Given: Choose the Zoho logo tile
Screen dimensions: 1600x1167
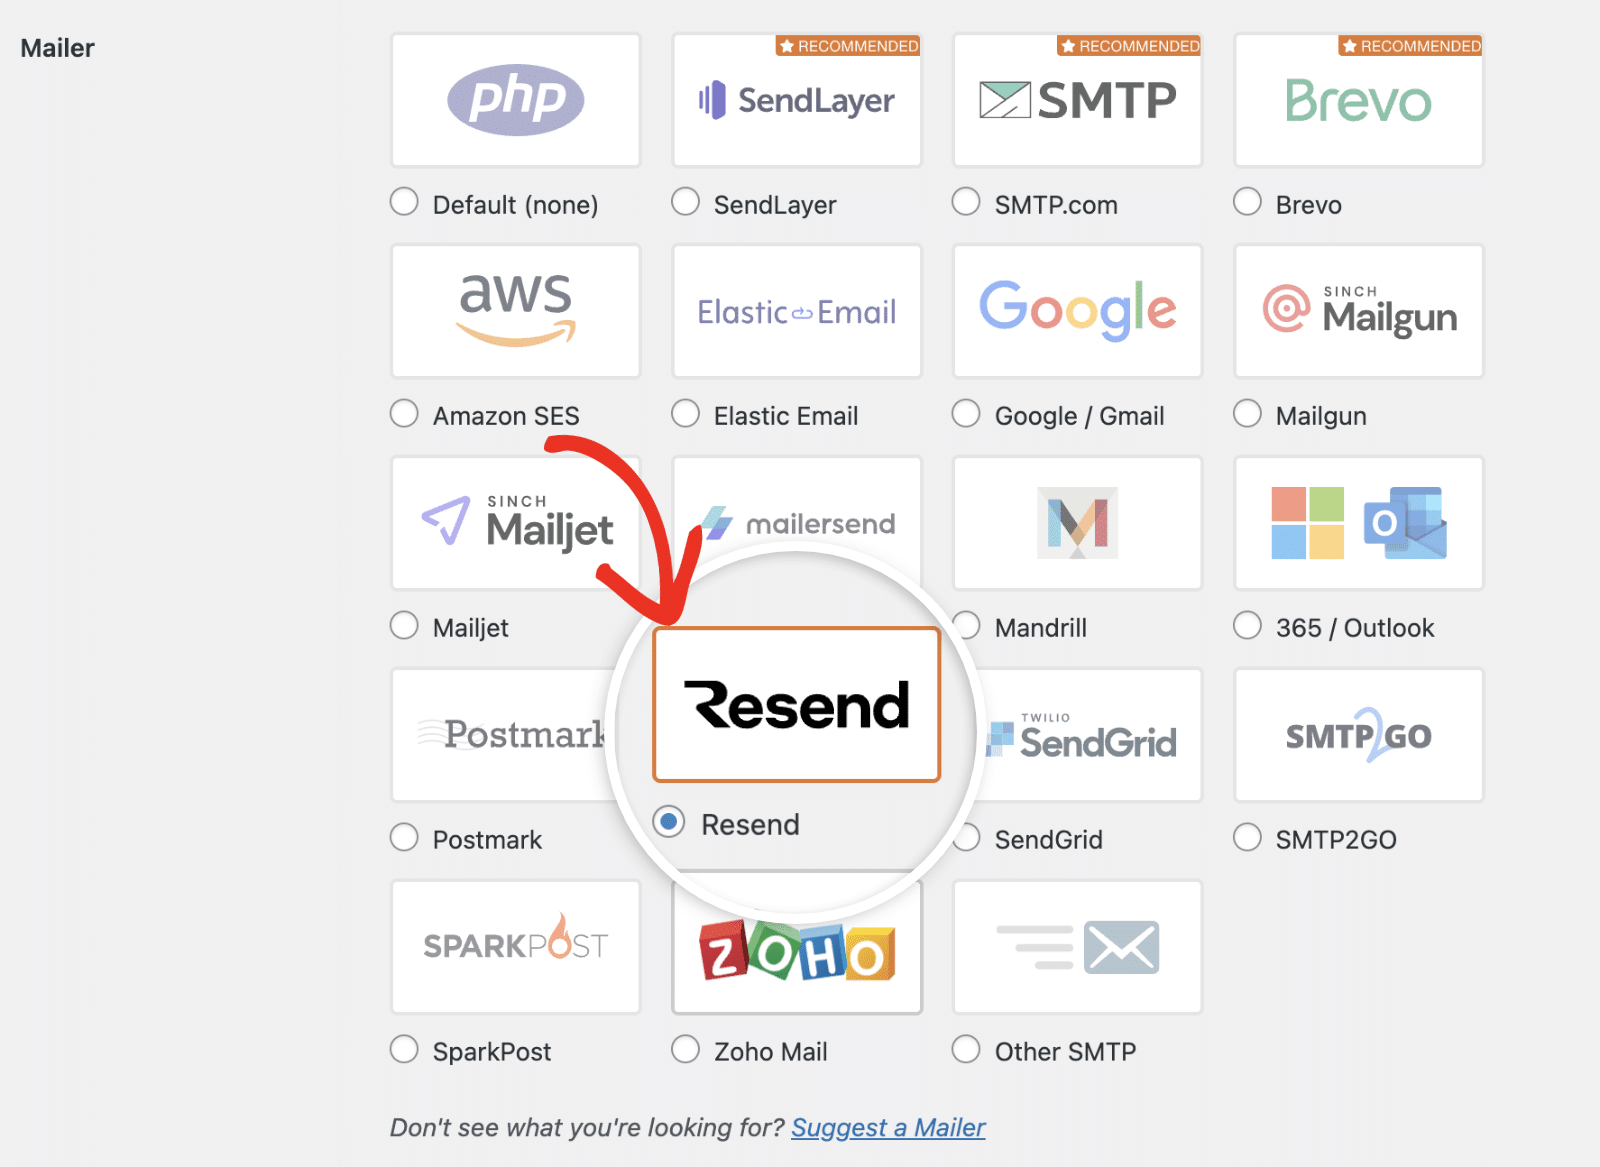Looking at the screenshot, I should [796, 952].
